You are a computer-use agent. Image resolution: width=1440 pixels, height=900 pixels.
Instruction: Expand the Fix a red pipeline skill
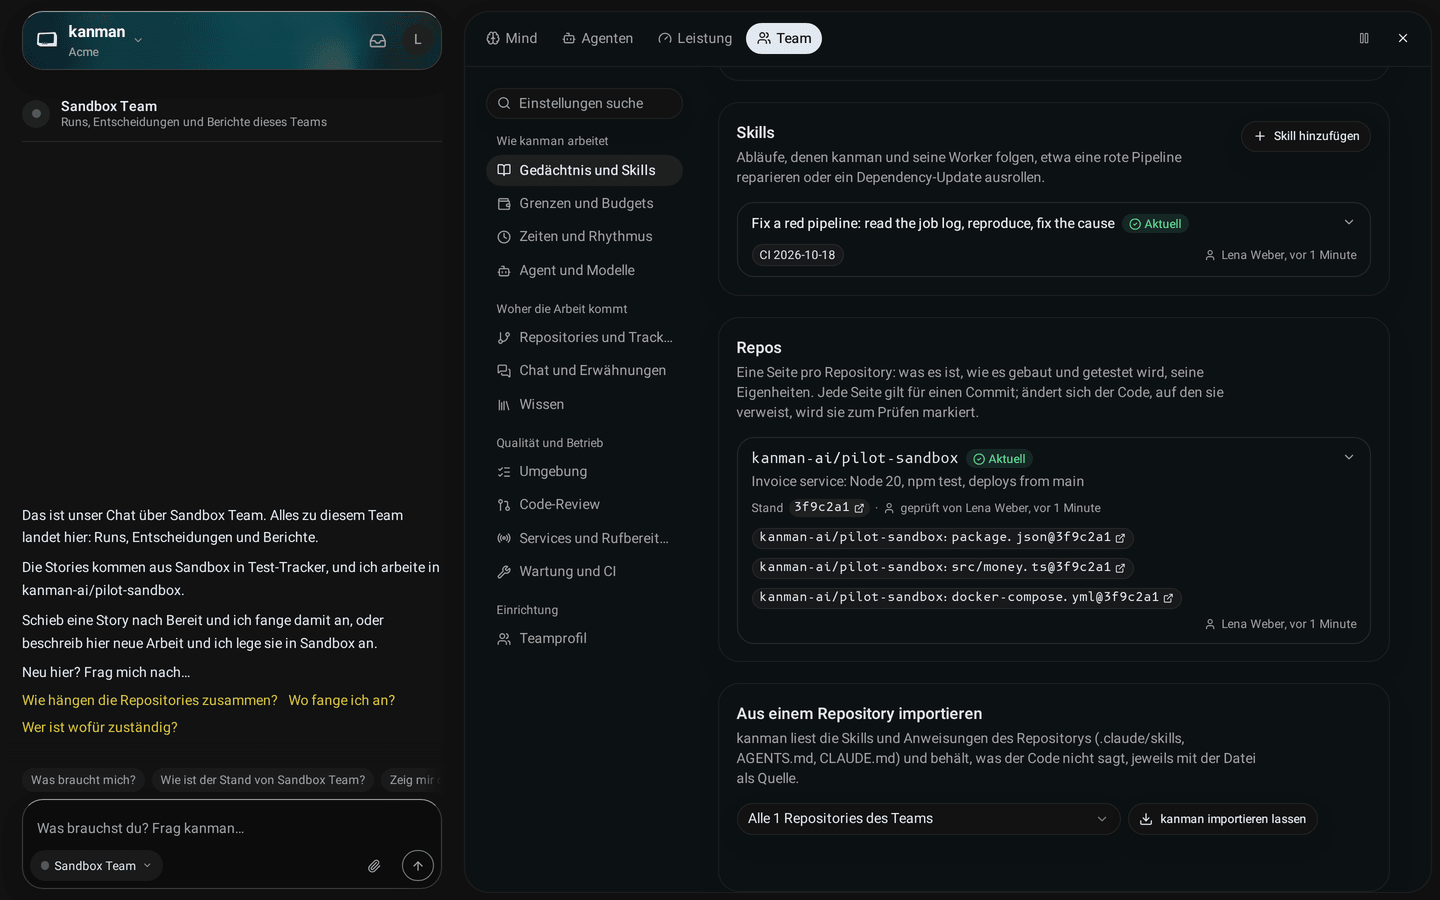click(x=1349, y=223)
